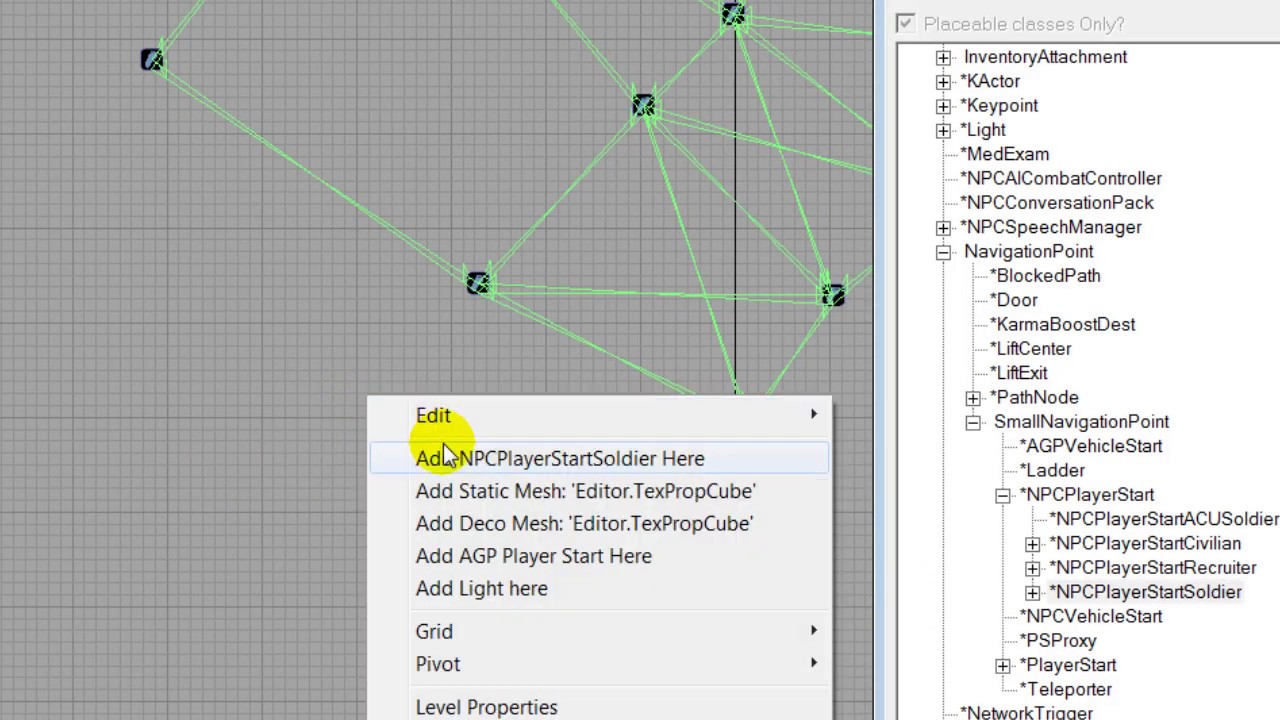The height and width of the screenshot is (720, 1280).
Task: Select the *Keypoint class label
Action: coord(998,105)
